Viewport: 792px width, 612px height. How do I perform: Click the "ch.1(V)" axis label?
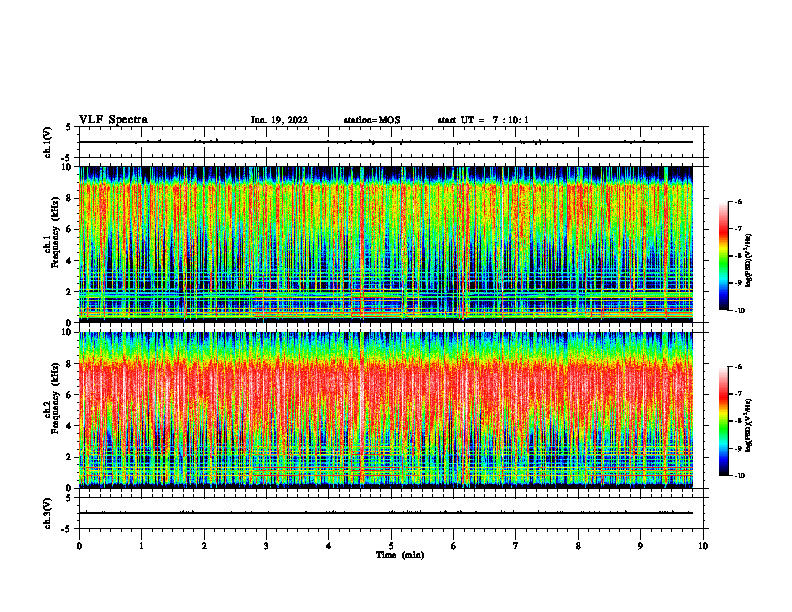[x=48, y=142]
